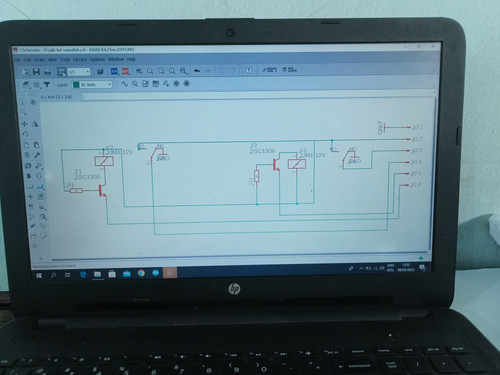Select the Show eye tool in the left toolbar

coord(33,102)
